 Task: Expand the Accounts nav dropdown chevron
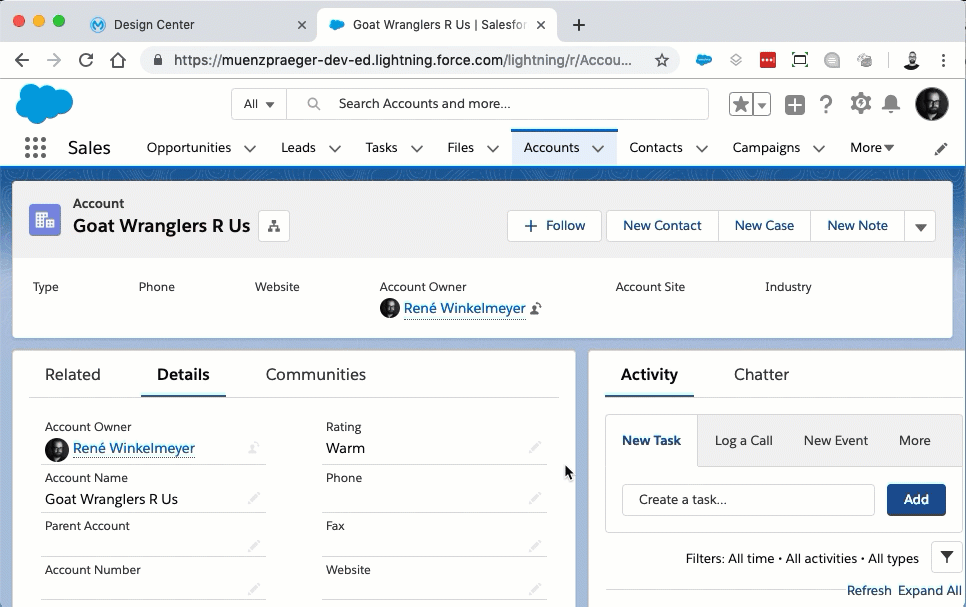(598, 149)
